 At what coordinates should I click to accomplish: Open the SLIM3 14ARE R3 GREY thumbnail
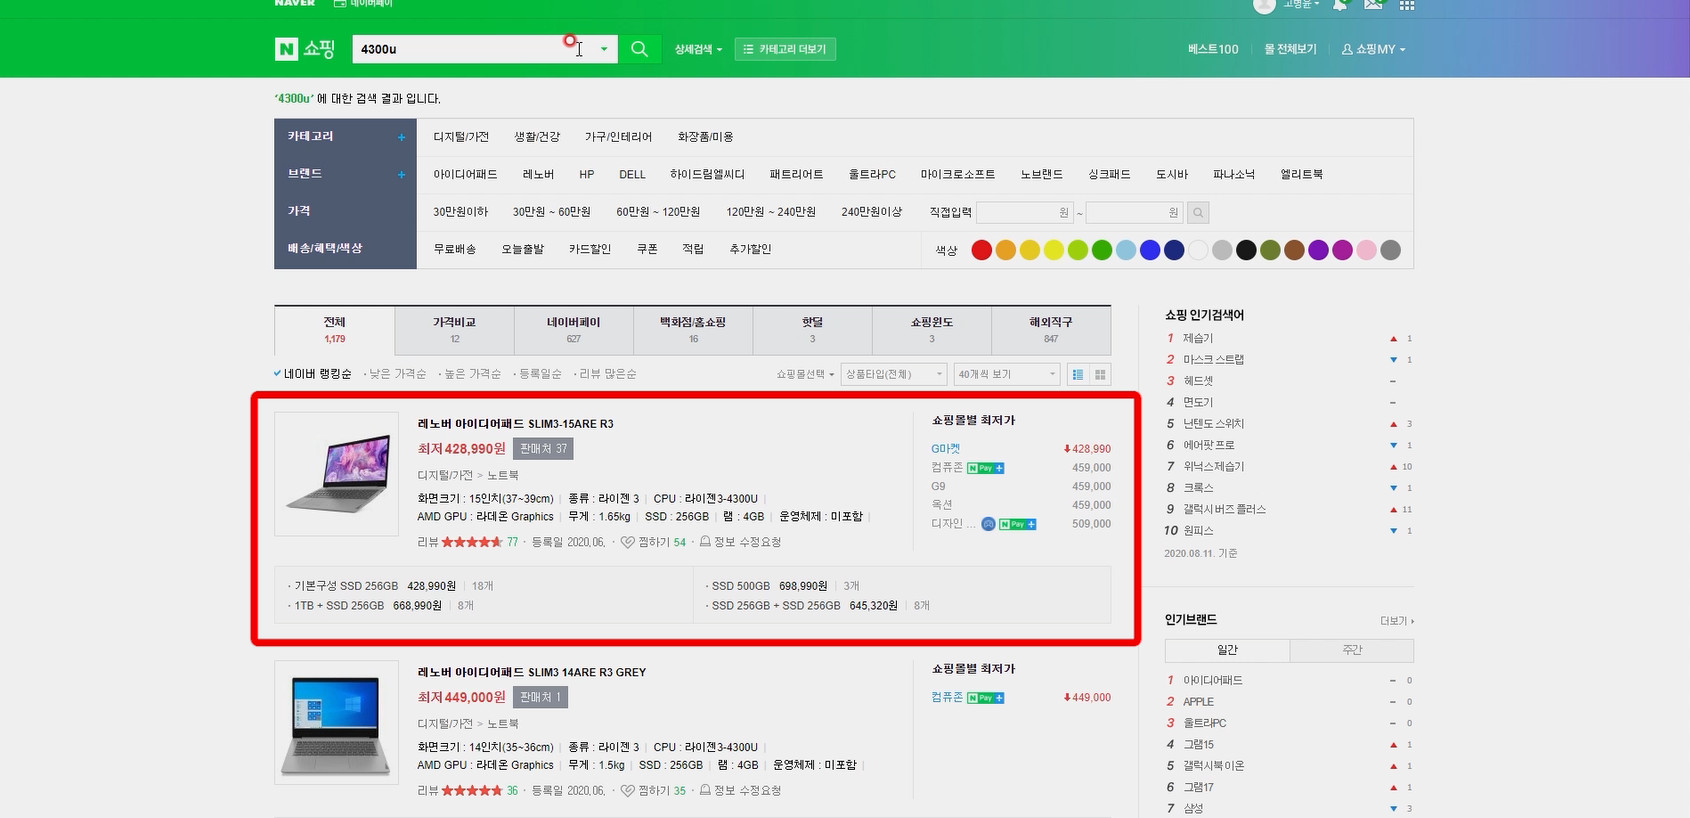pos(336,723)
